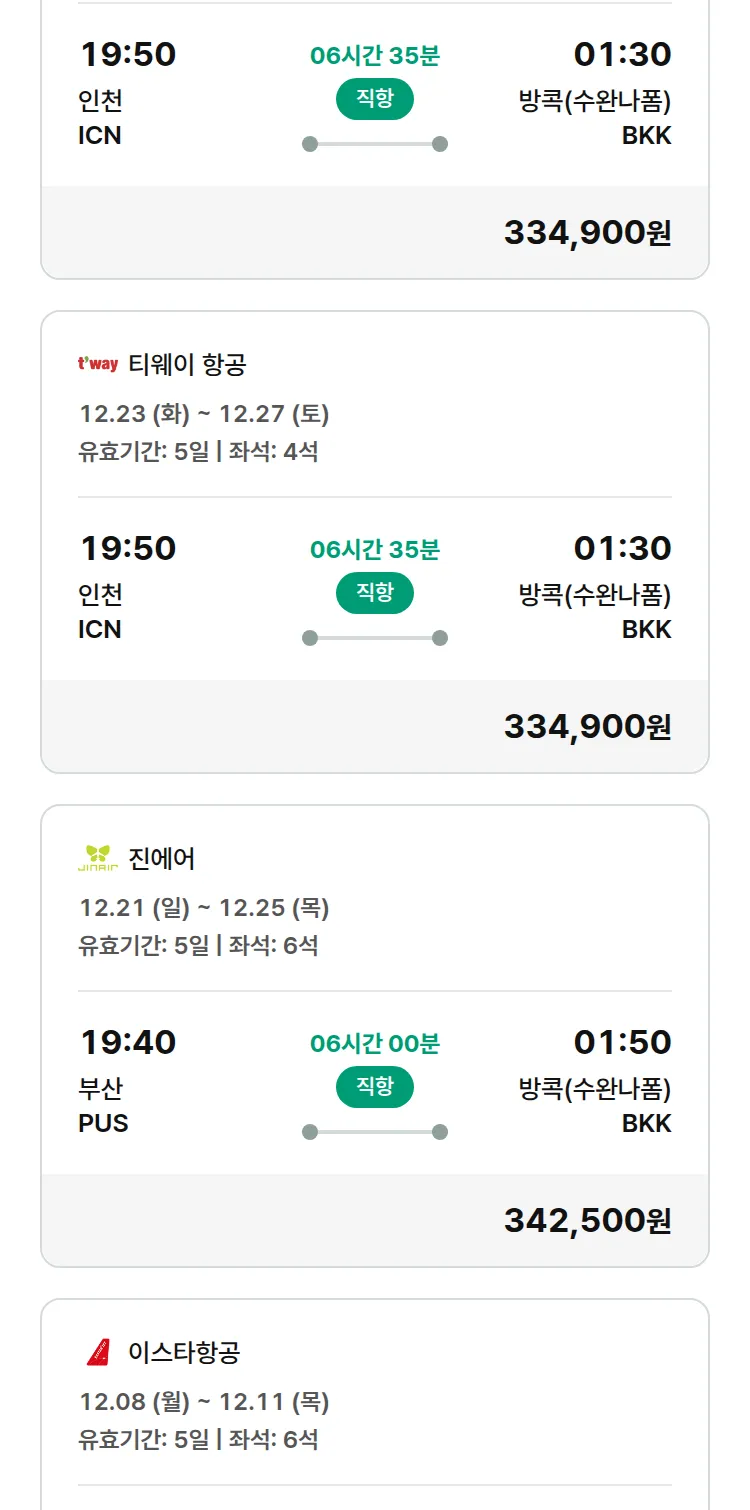Click the 19:40 departure time from 부산
This screenshot has height=1510, width=750.
point(128,1042)
